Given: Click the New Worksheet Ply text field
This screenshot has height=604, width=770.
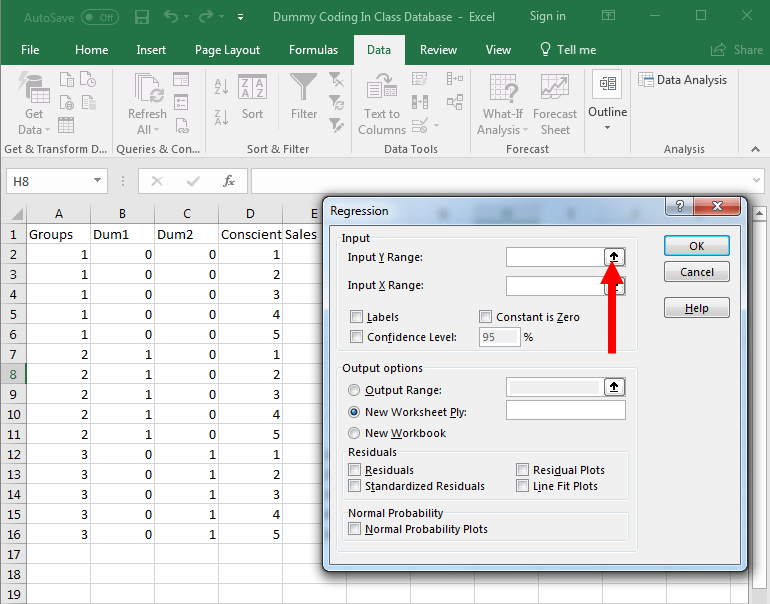Looking at the screenshot, I should [566, 410].
